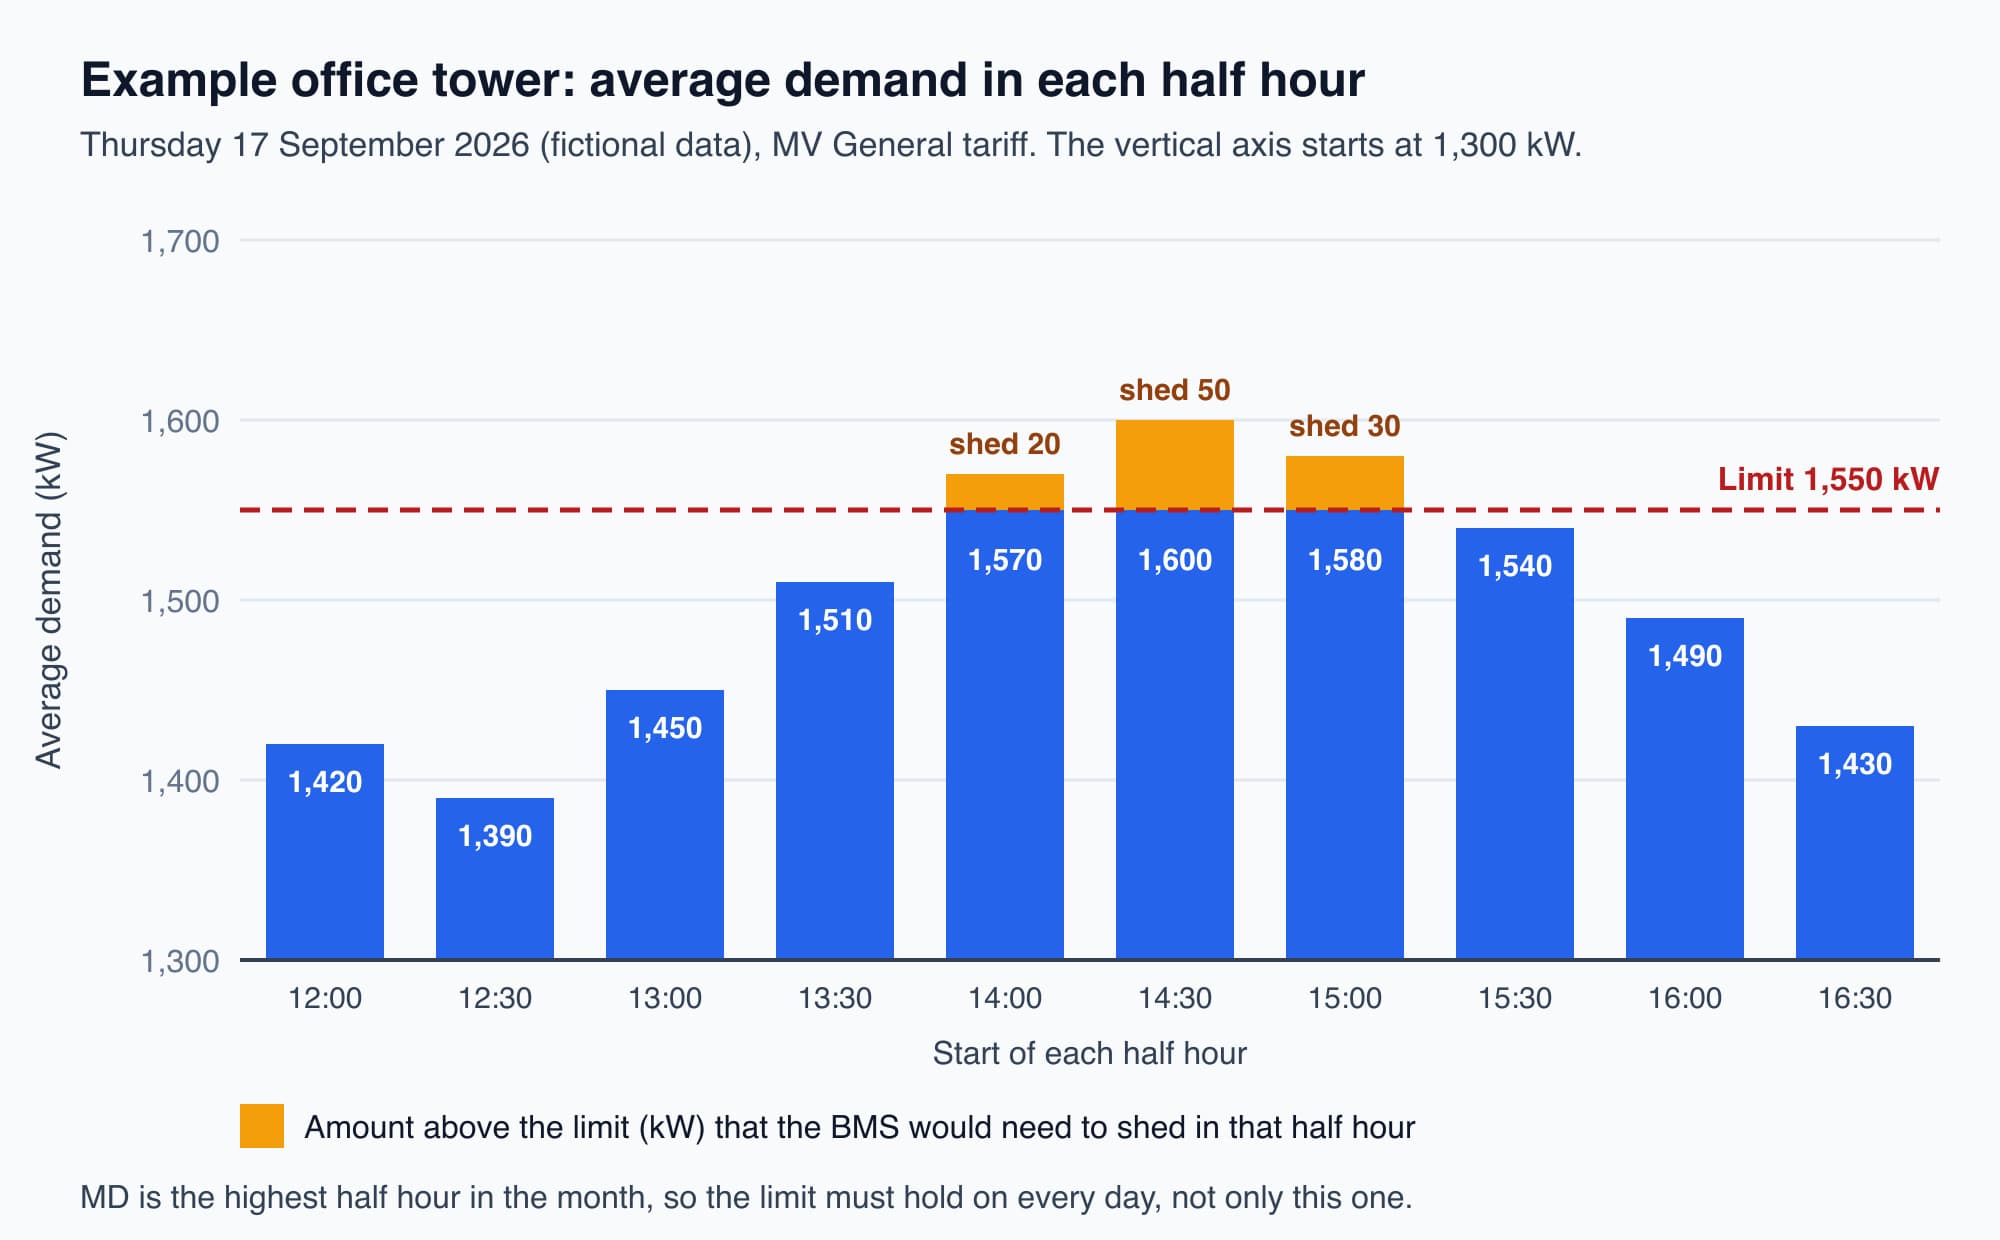Click the orange legend swatch
The height and width of the screenshot is (1240, 2000).
click(x=262, y=1126)
